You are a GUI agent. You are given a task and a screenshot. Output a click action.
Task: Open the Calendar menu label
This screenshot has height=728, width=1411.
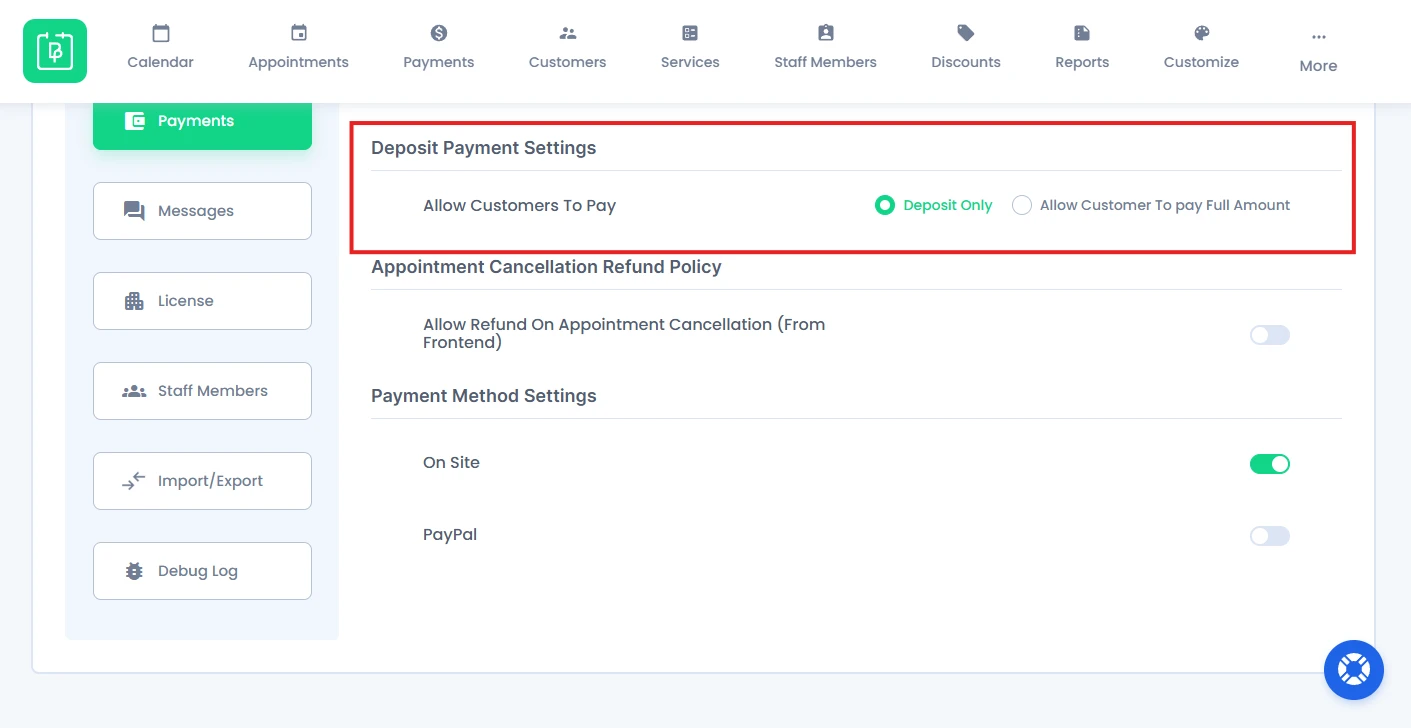pyautogui.click(x=161, y=62)
